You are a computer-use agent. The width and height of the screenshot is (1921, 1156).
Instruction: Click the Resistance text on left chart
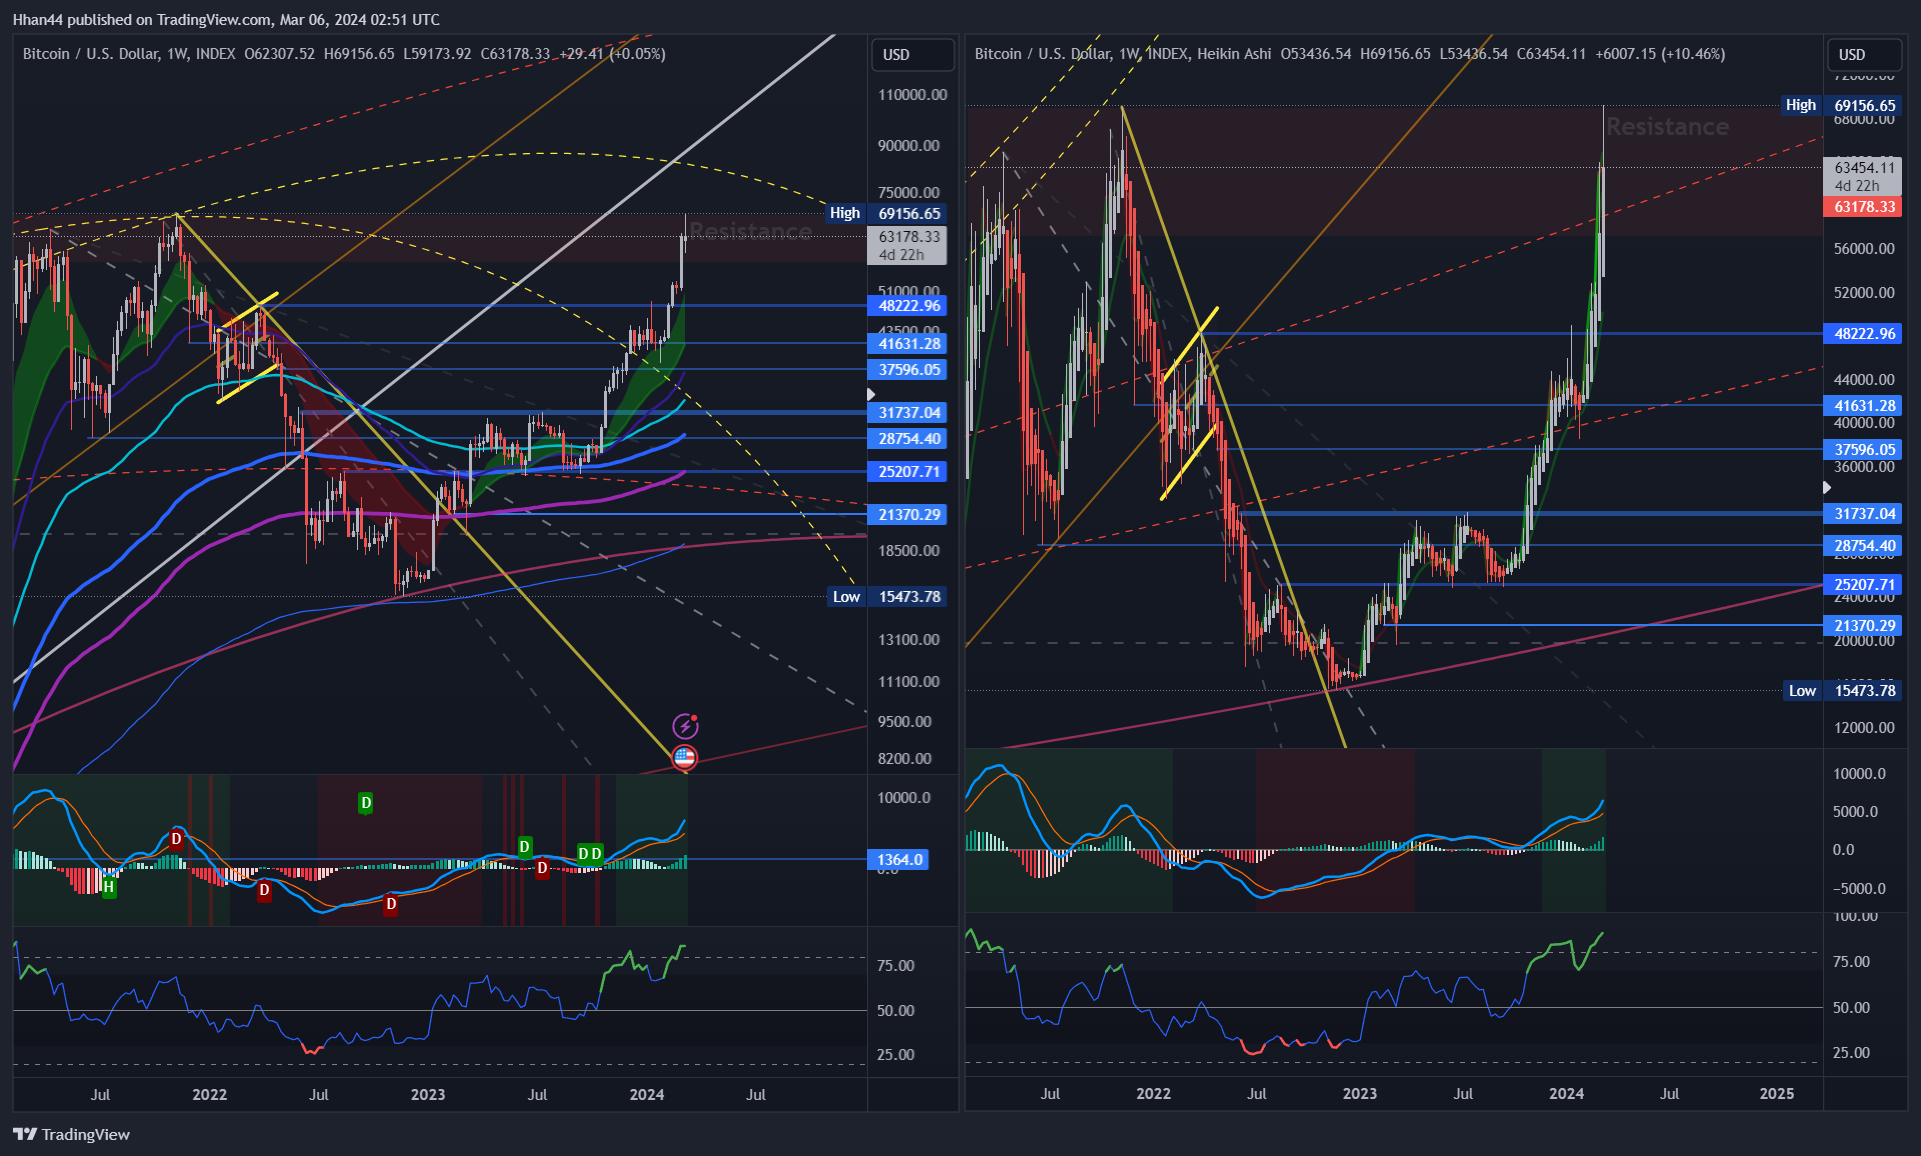tap(751, 232)
